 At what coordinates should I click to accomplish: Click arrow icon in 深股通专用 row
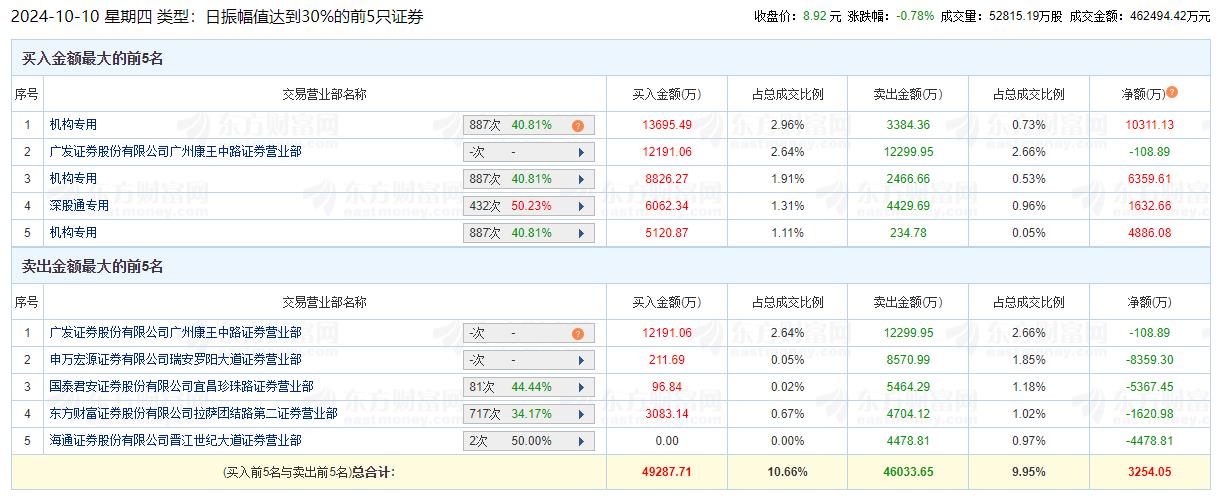(x=580, y=207)
